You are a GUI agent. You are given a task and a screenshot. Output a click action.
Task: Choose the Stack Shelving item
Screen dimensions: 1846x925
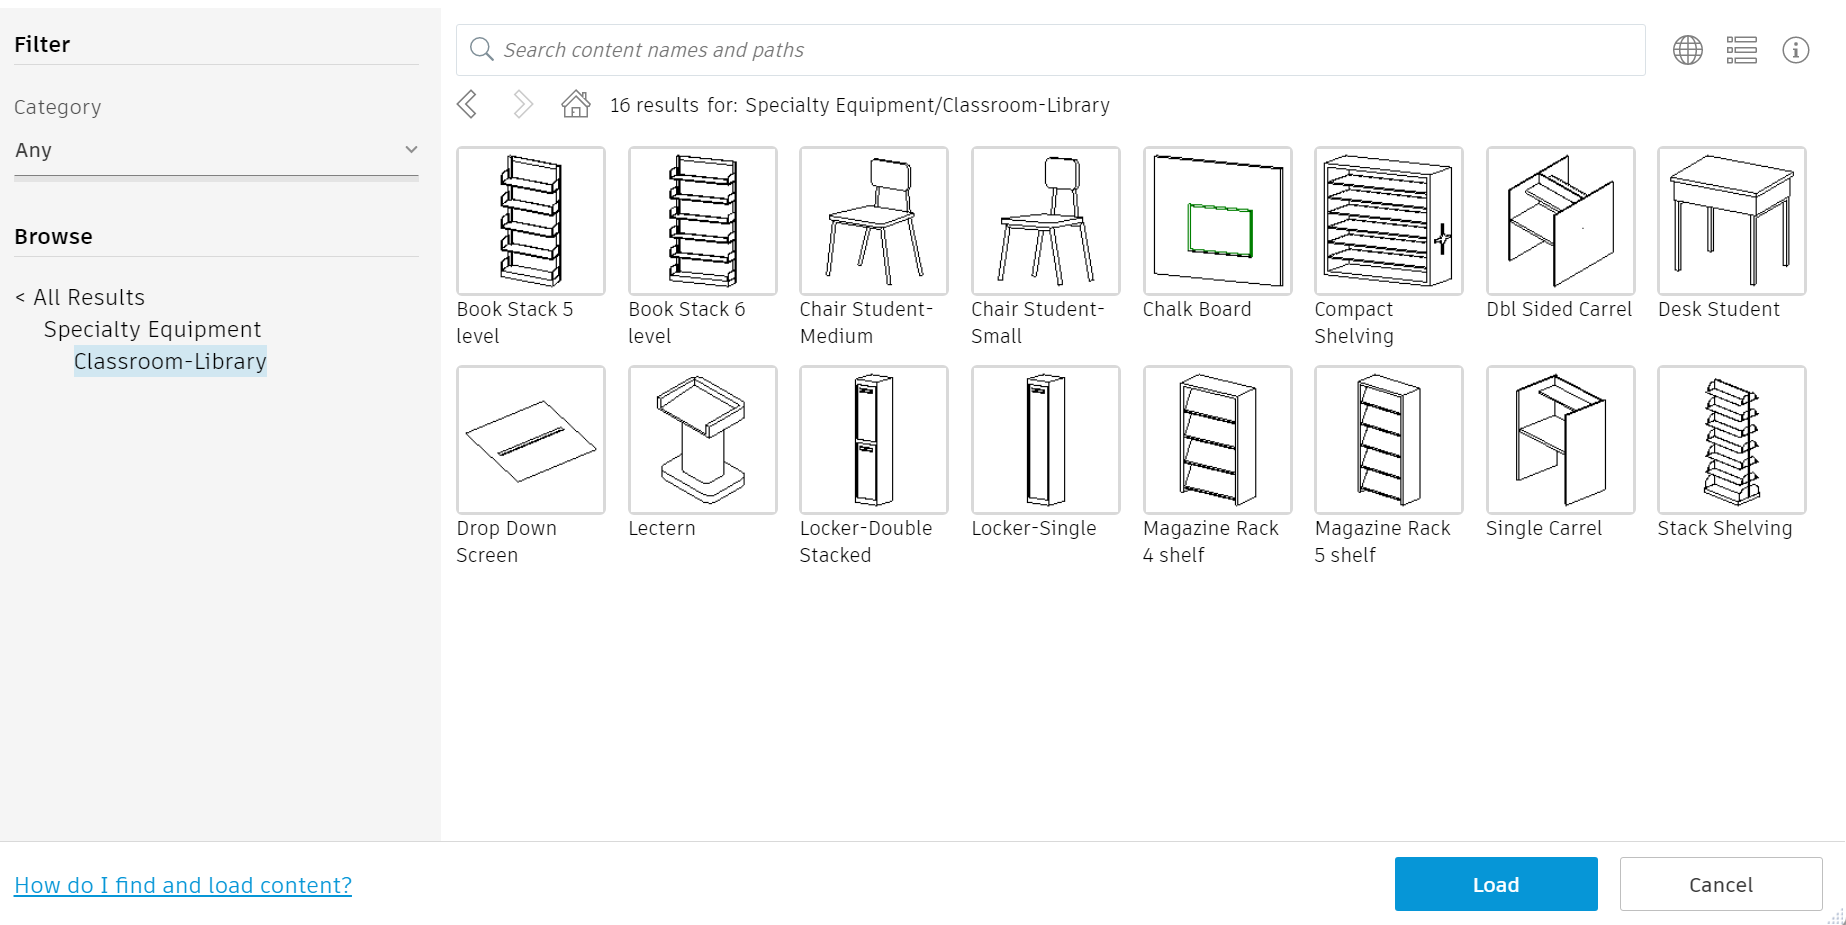[x=1731, y=440]
